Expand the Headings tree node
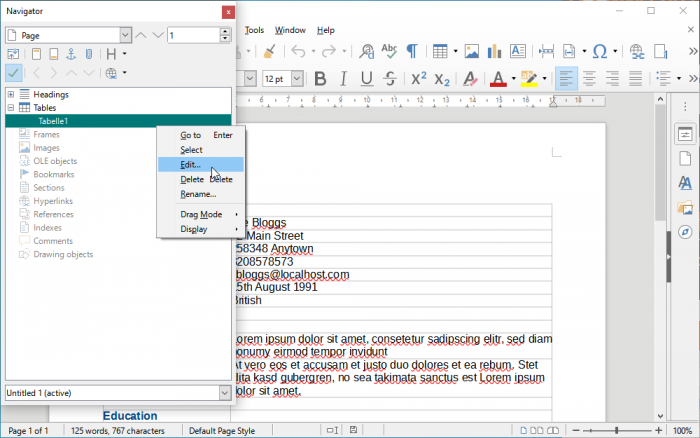The height and width of the screenshot is (438, 700). pos(11,94)
